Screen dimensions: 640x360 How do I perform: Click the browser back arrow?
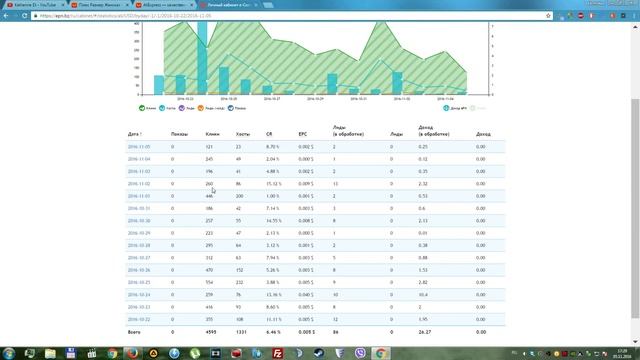click(6, 16)
